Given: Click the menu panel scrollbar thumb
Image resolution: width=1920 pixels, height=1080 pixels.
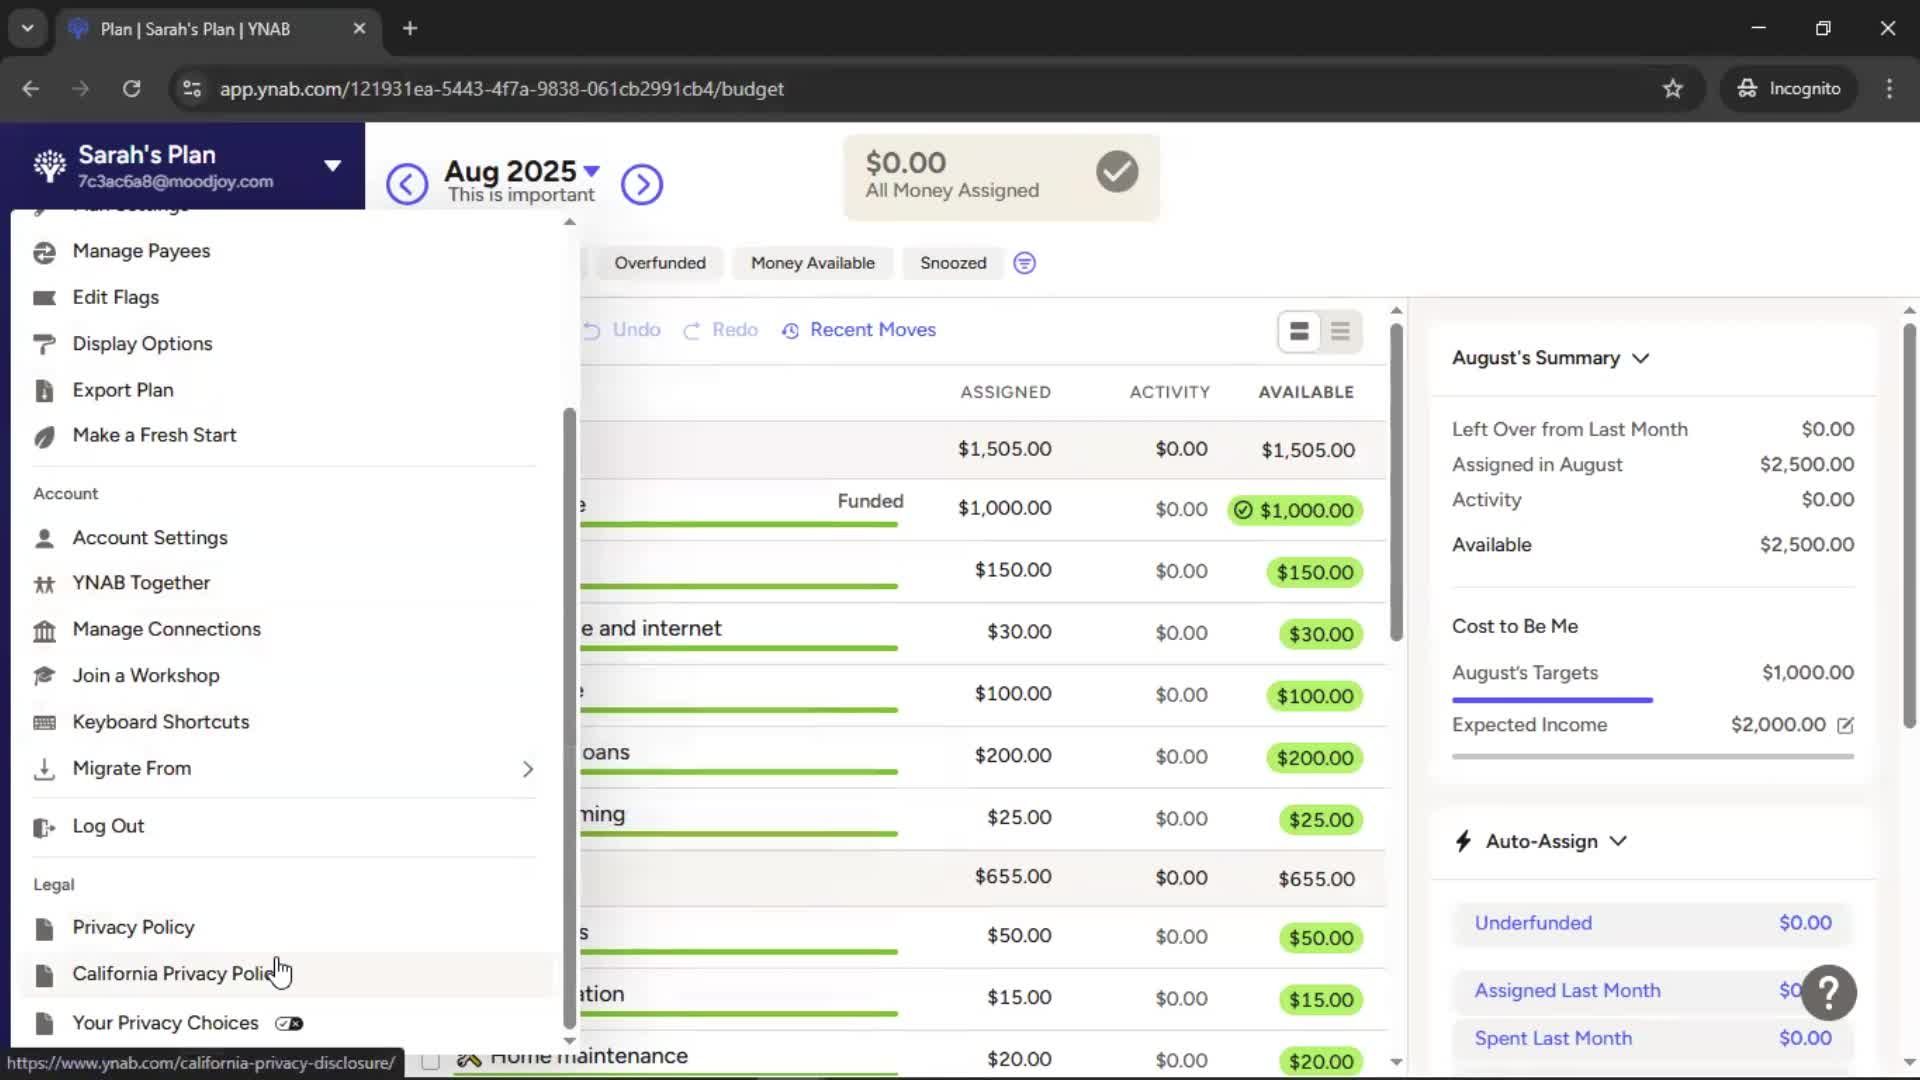Looking at the screenshot, I should tap(569, 716).
